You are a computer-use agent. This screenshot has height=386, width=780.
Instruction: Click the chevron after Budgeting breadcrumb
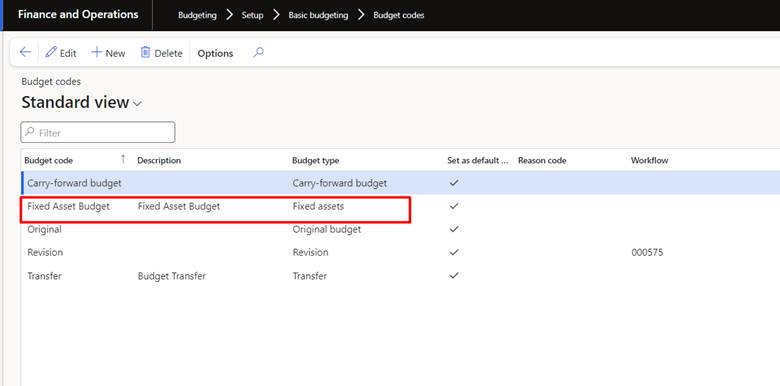[x=229, y=15]
